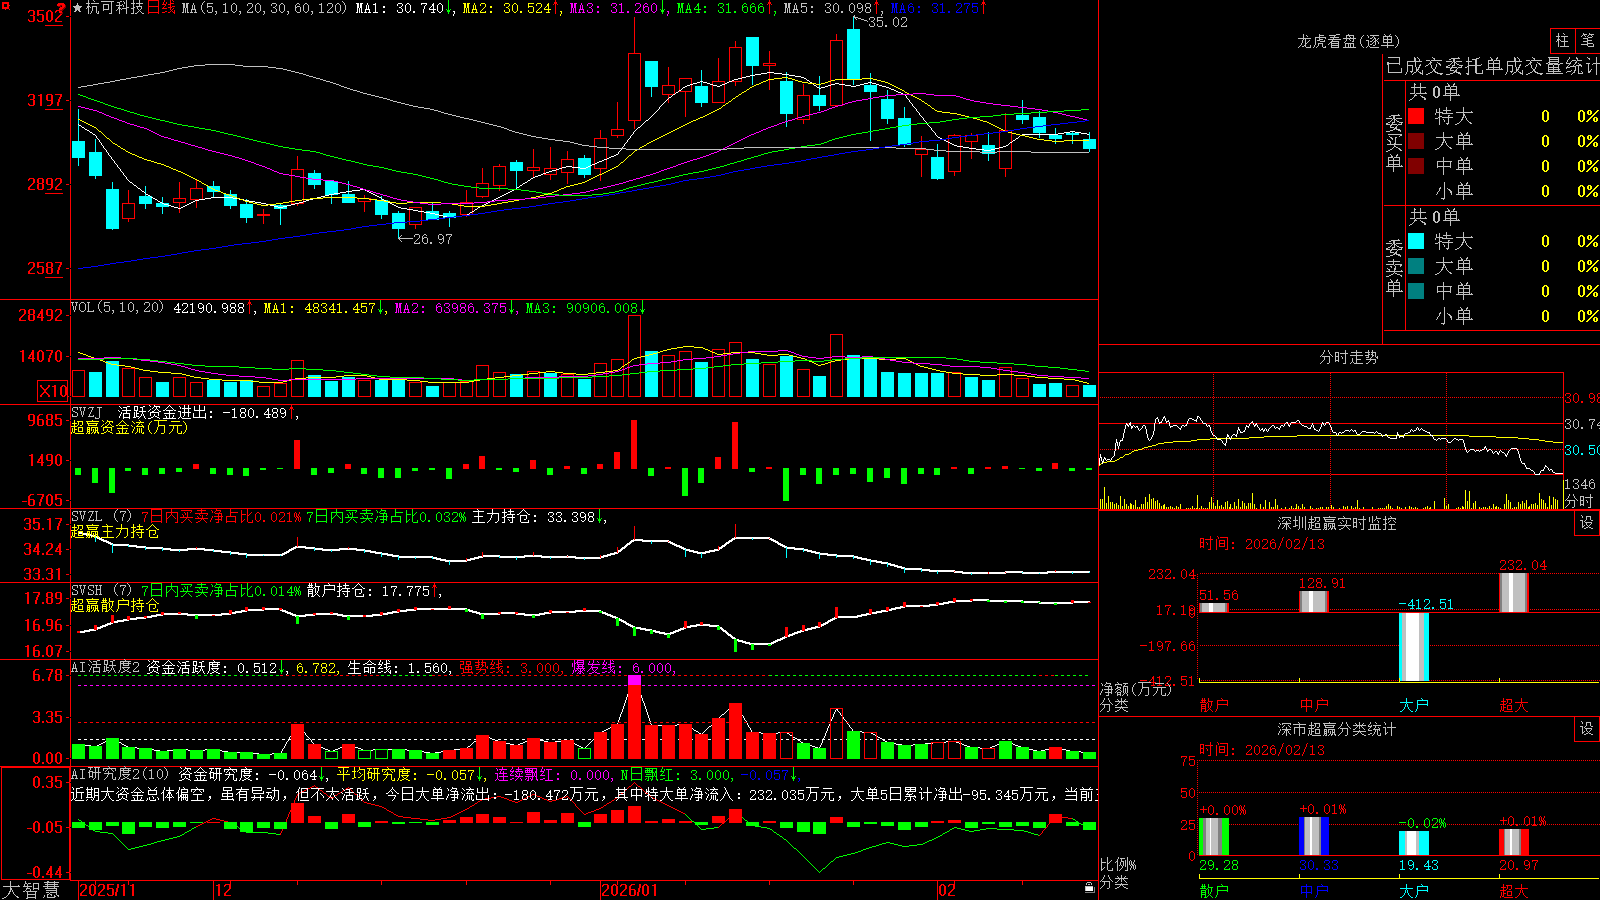The image size is (1600, 900).
Task: Click the 分时走势 panel title
Action: [x=1348, y=357]
